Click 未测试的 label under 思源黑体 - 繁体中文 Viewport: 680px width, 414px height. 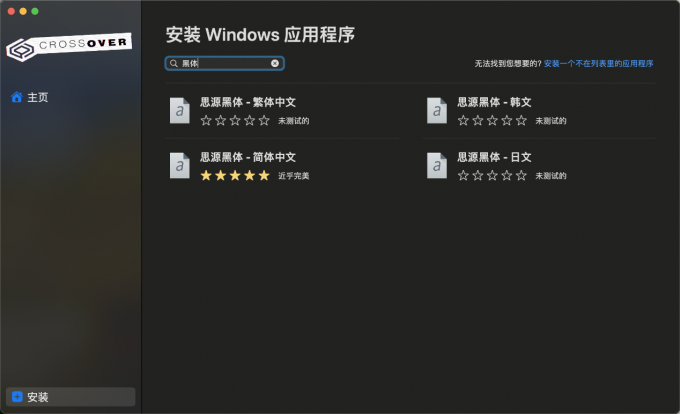coord(294,121)
